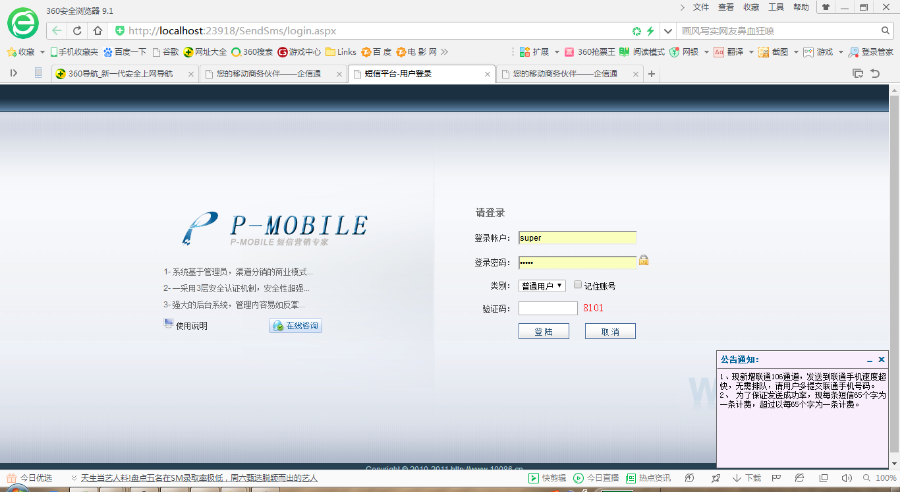This screenshot has height=492, width=900.
Task: Click the 取消 cancel button
Action: [610, 331]
